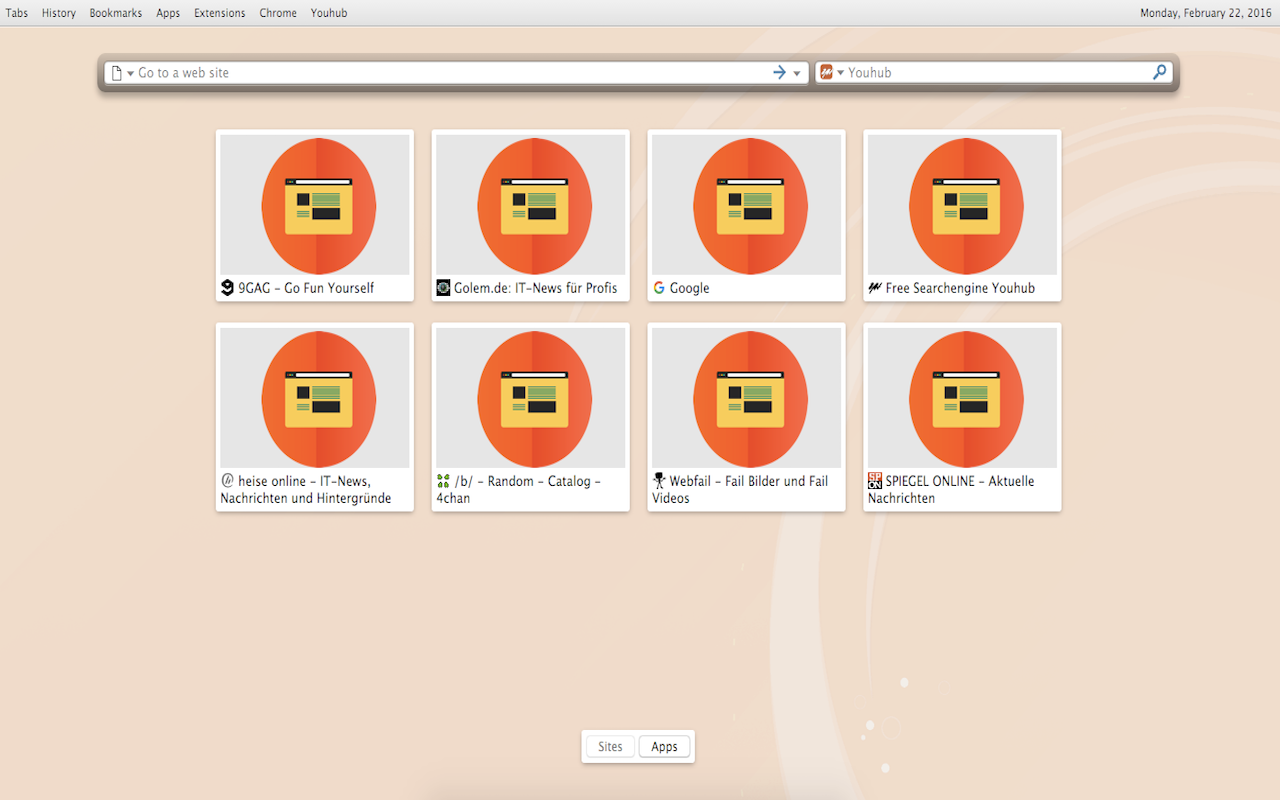Click the 9GAG favicon icon
1280x800 pixels.
tap(227, 288)
